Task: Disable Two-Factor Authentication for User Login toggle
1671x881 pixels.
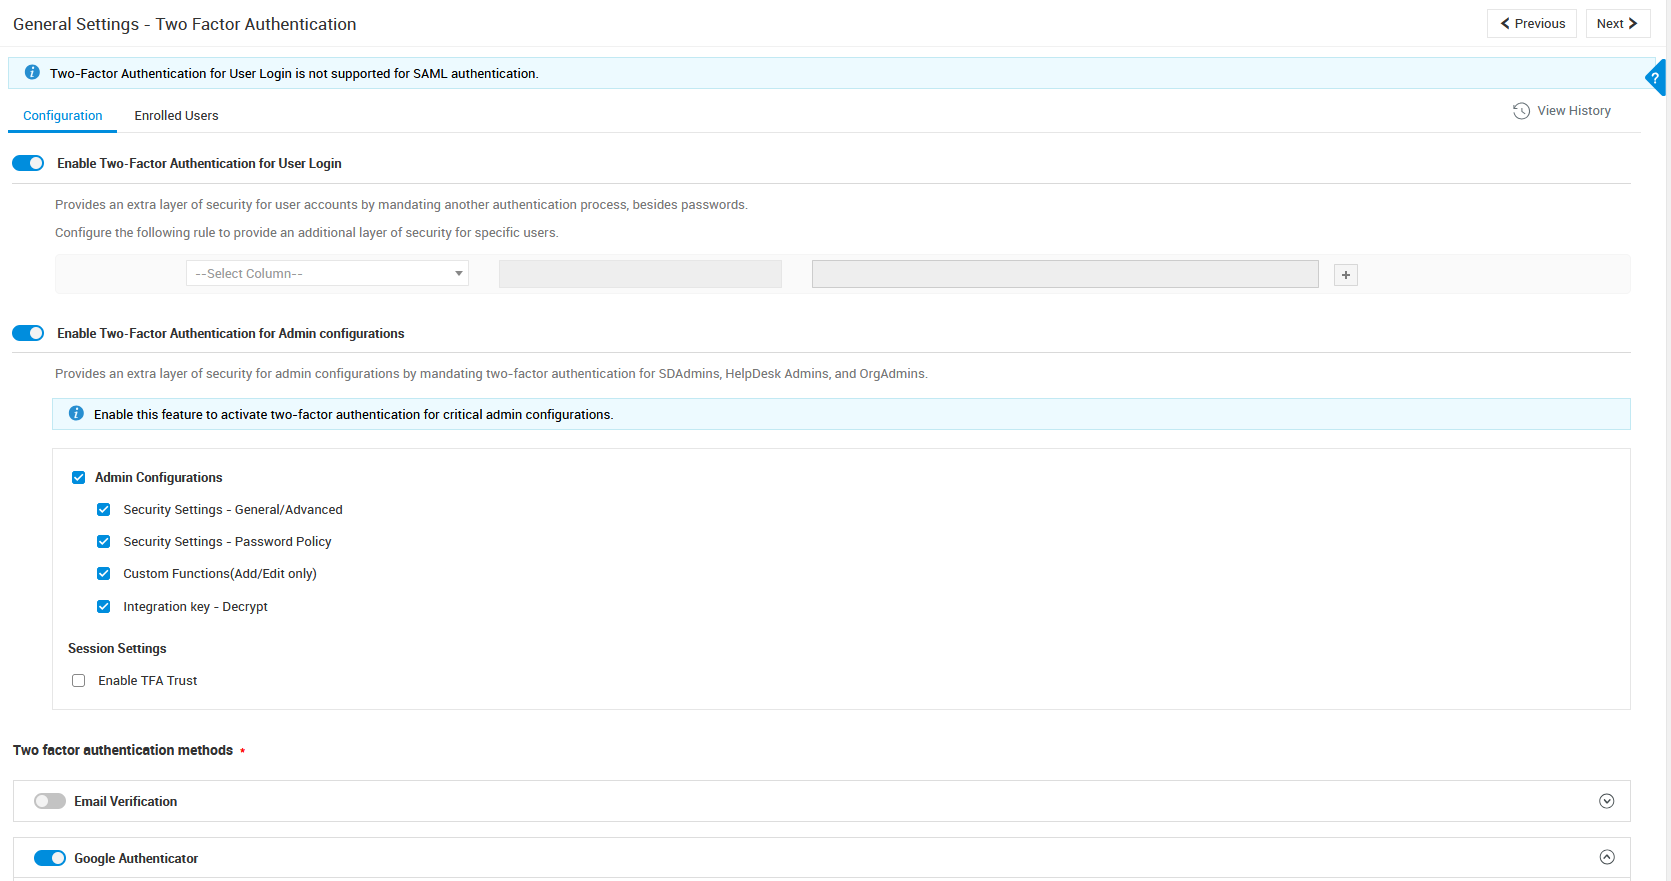Action: click(28, 163)
